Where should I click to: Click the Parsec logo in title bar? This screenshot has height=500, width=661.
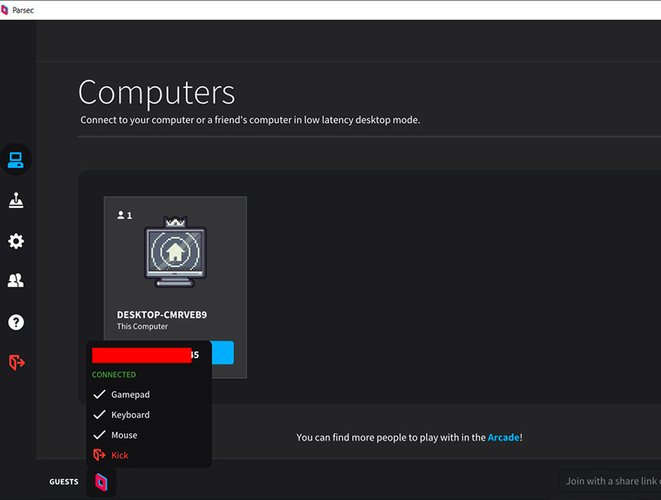[4, 10]
